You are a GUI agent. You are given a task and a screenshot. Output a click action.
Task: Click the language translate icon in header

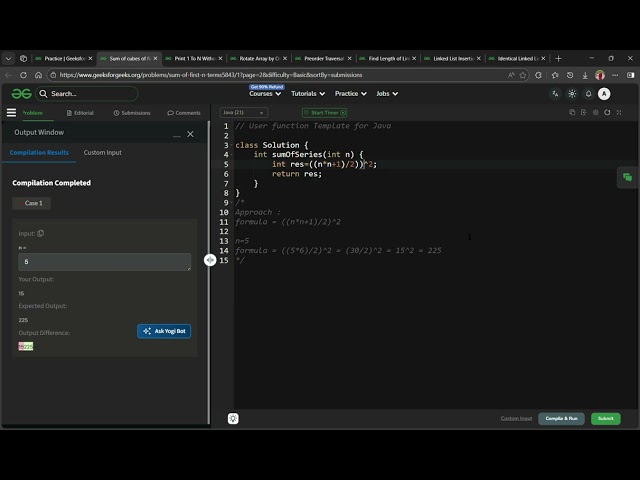pyautogui.click(x=555, y=94)
